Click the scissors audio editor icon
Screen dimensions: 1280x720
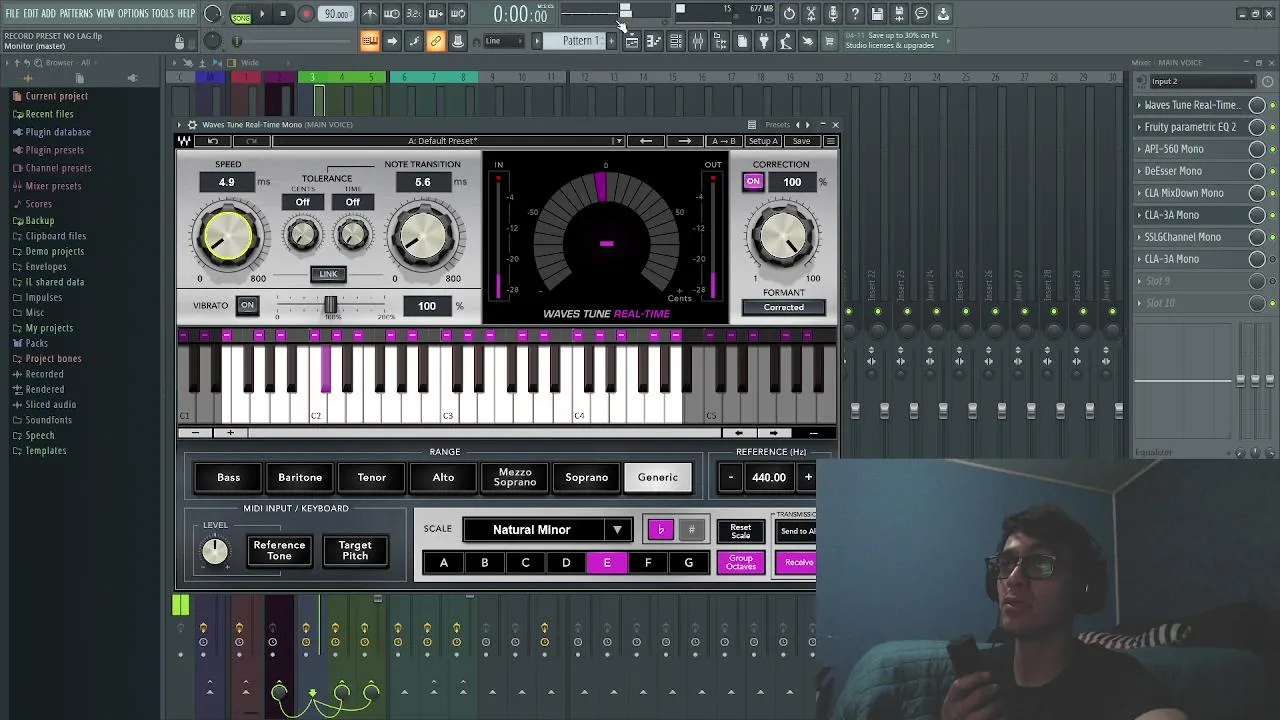tap(811, 14)
